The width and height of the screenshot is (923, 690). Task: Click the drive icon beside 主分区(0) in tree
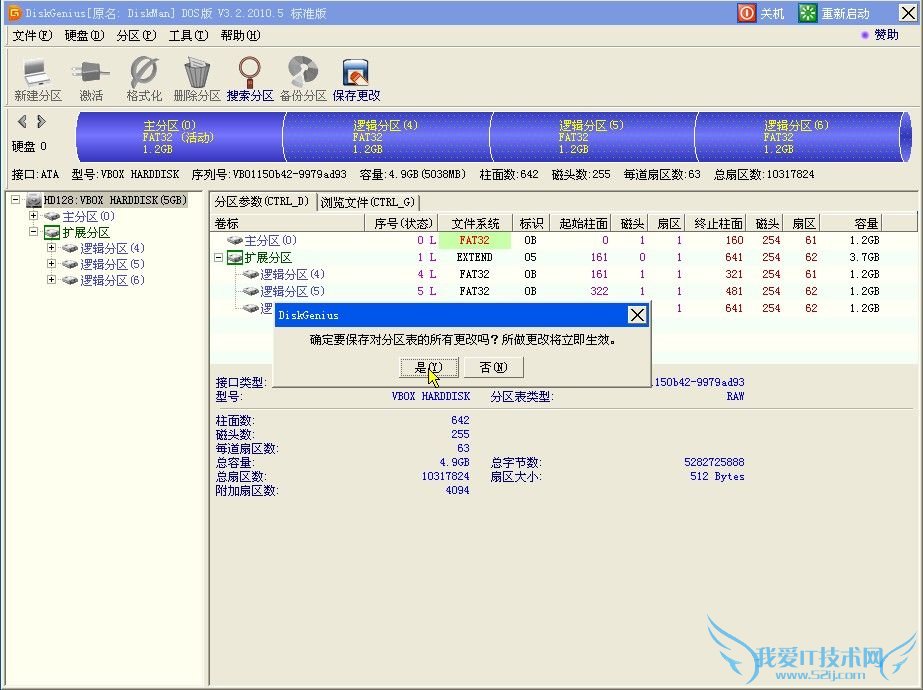[52, 216]
